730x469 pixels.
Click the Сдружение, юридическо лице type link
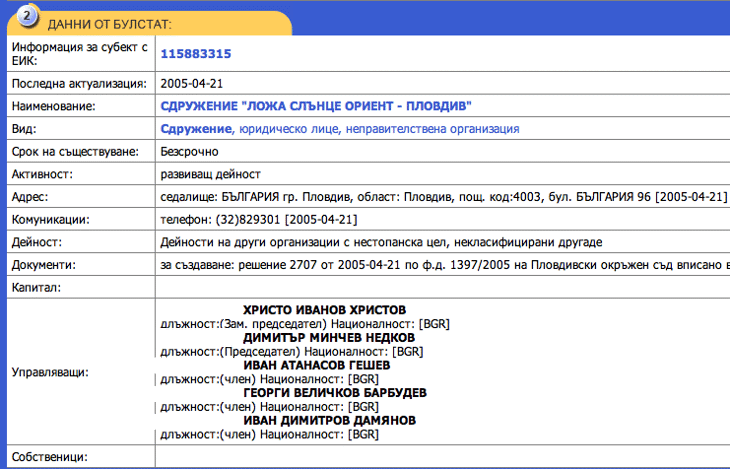(340, 129)
